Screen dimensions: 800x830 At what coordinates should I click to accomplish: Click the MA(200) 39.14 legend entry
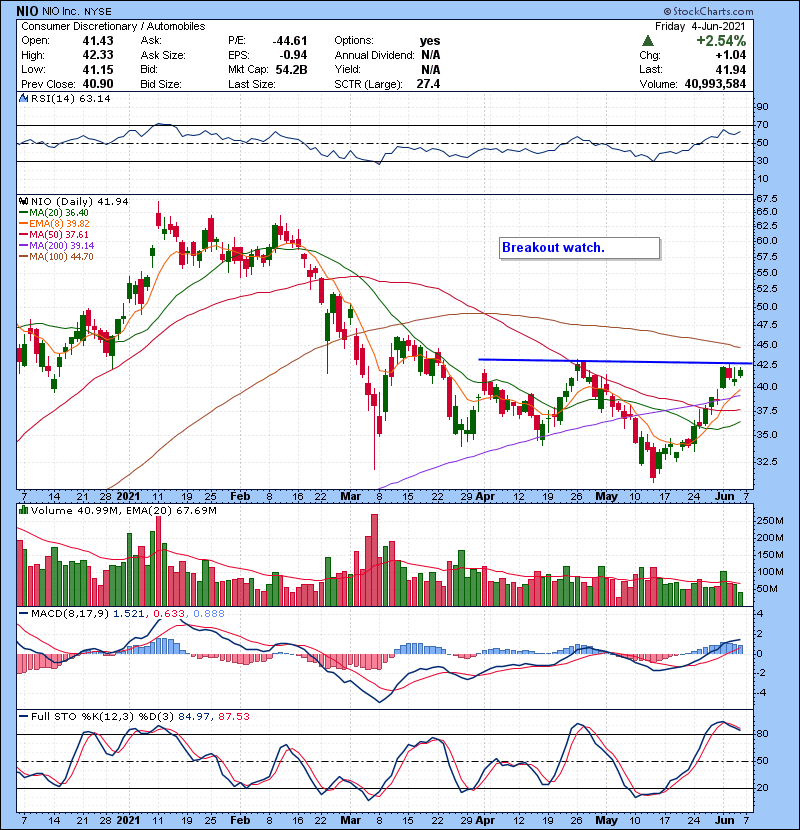[x=57, y=246]
